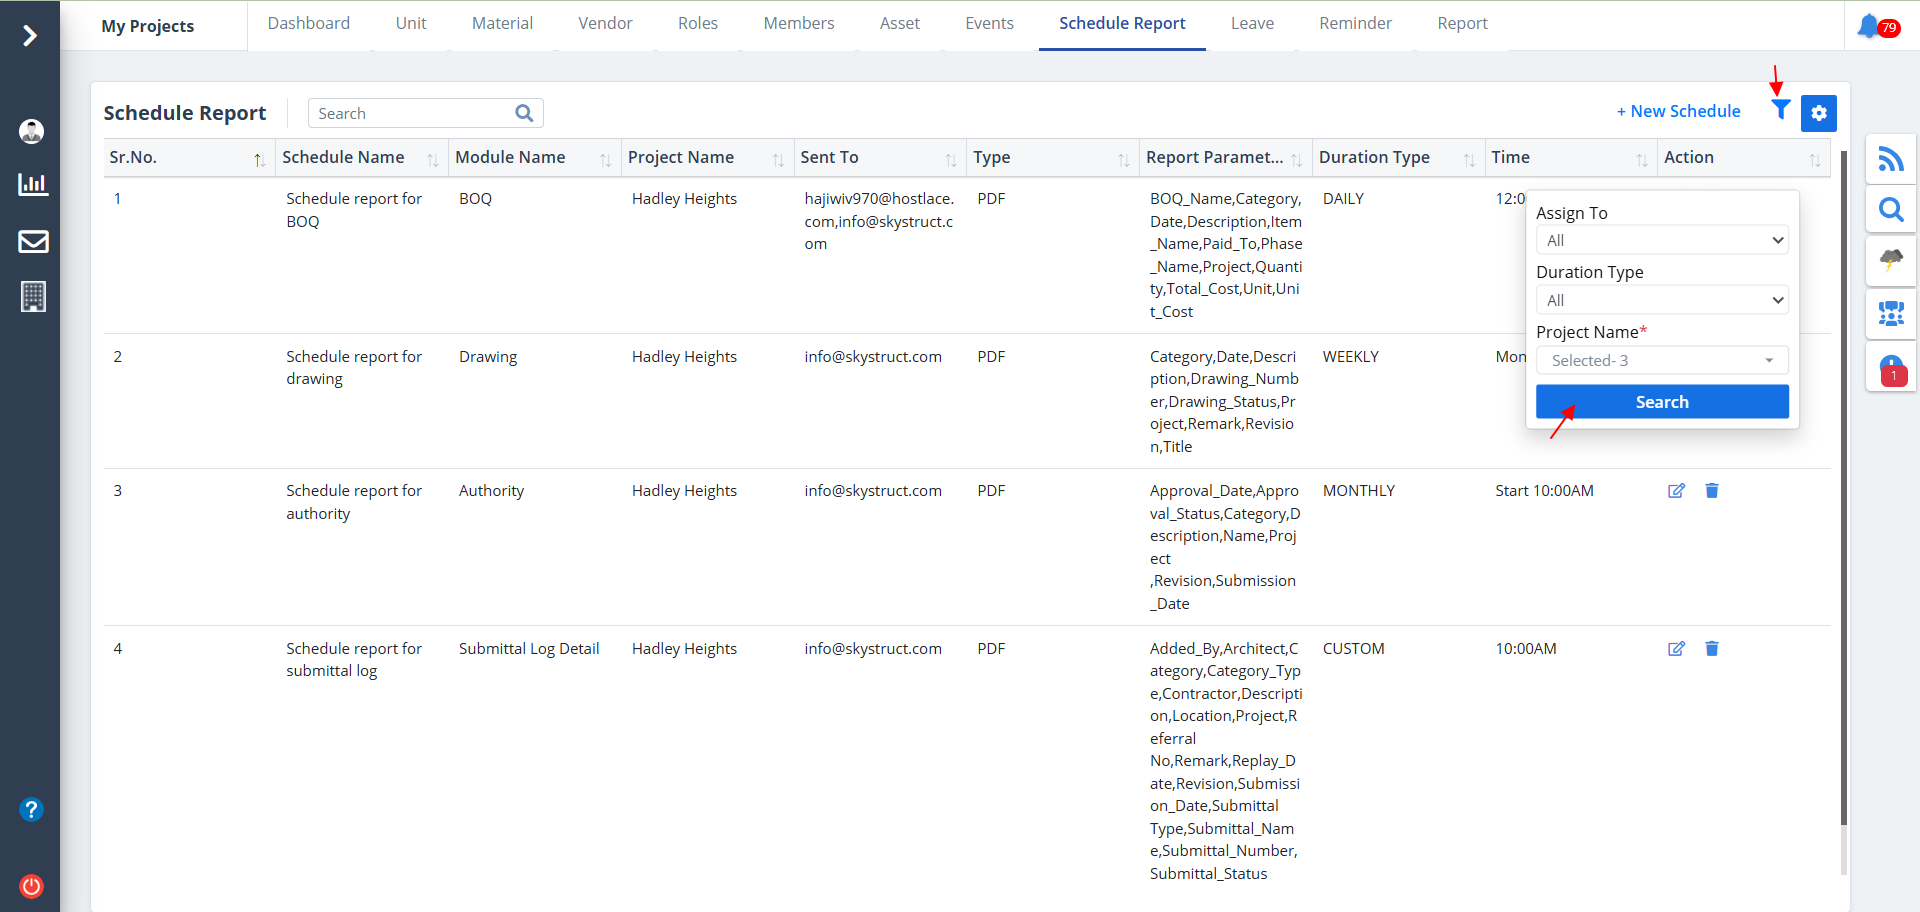Image resolution: width=1920 pixels, height=912 pixels.
Task: Open the blue settings gear icon
Action: click(x=1818, y=113)
